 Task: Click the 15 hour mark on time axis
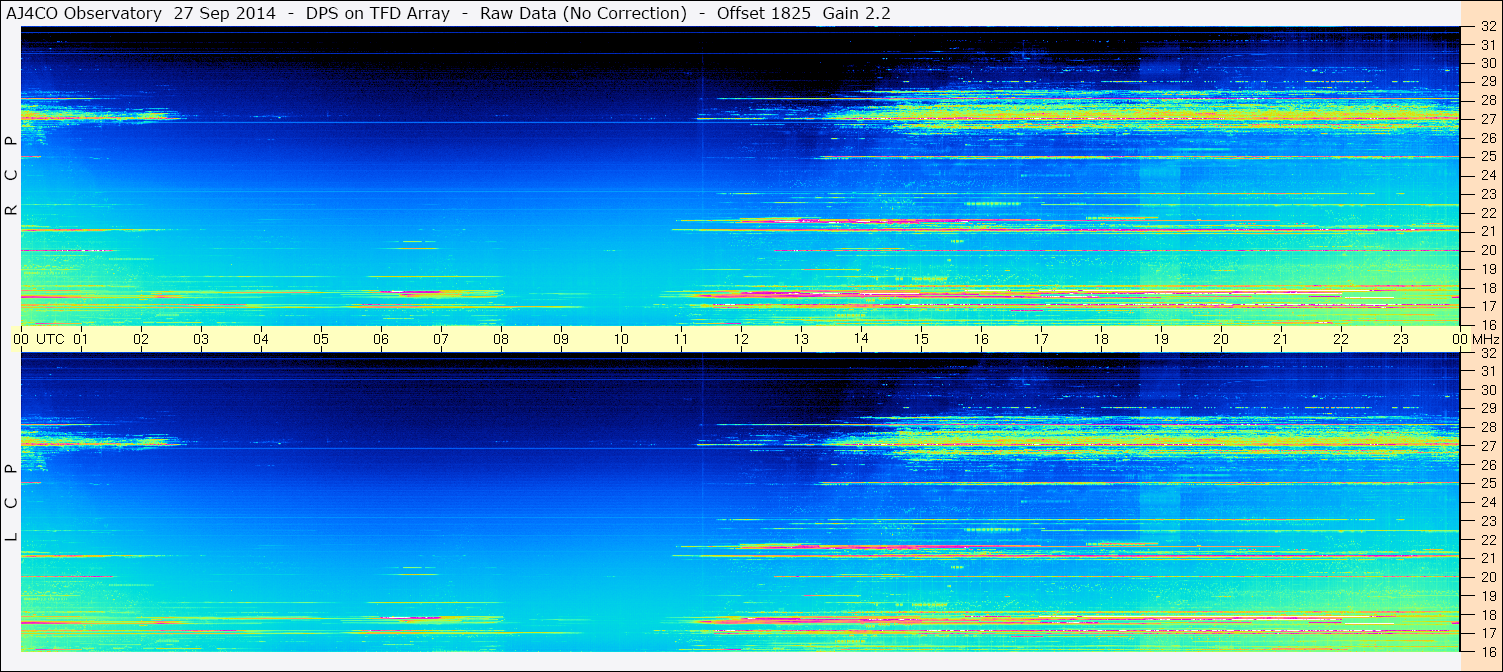coord(920,339)
